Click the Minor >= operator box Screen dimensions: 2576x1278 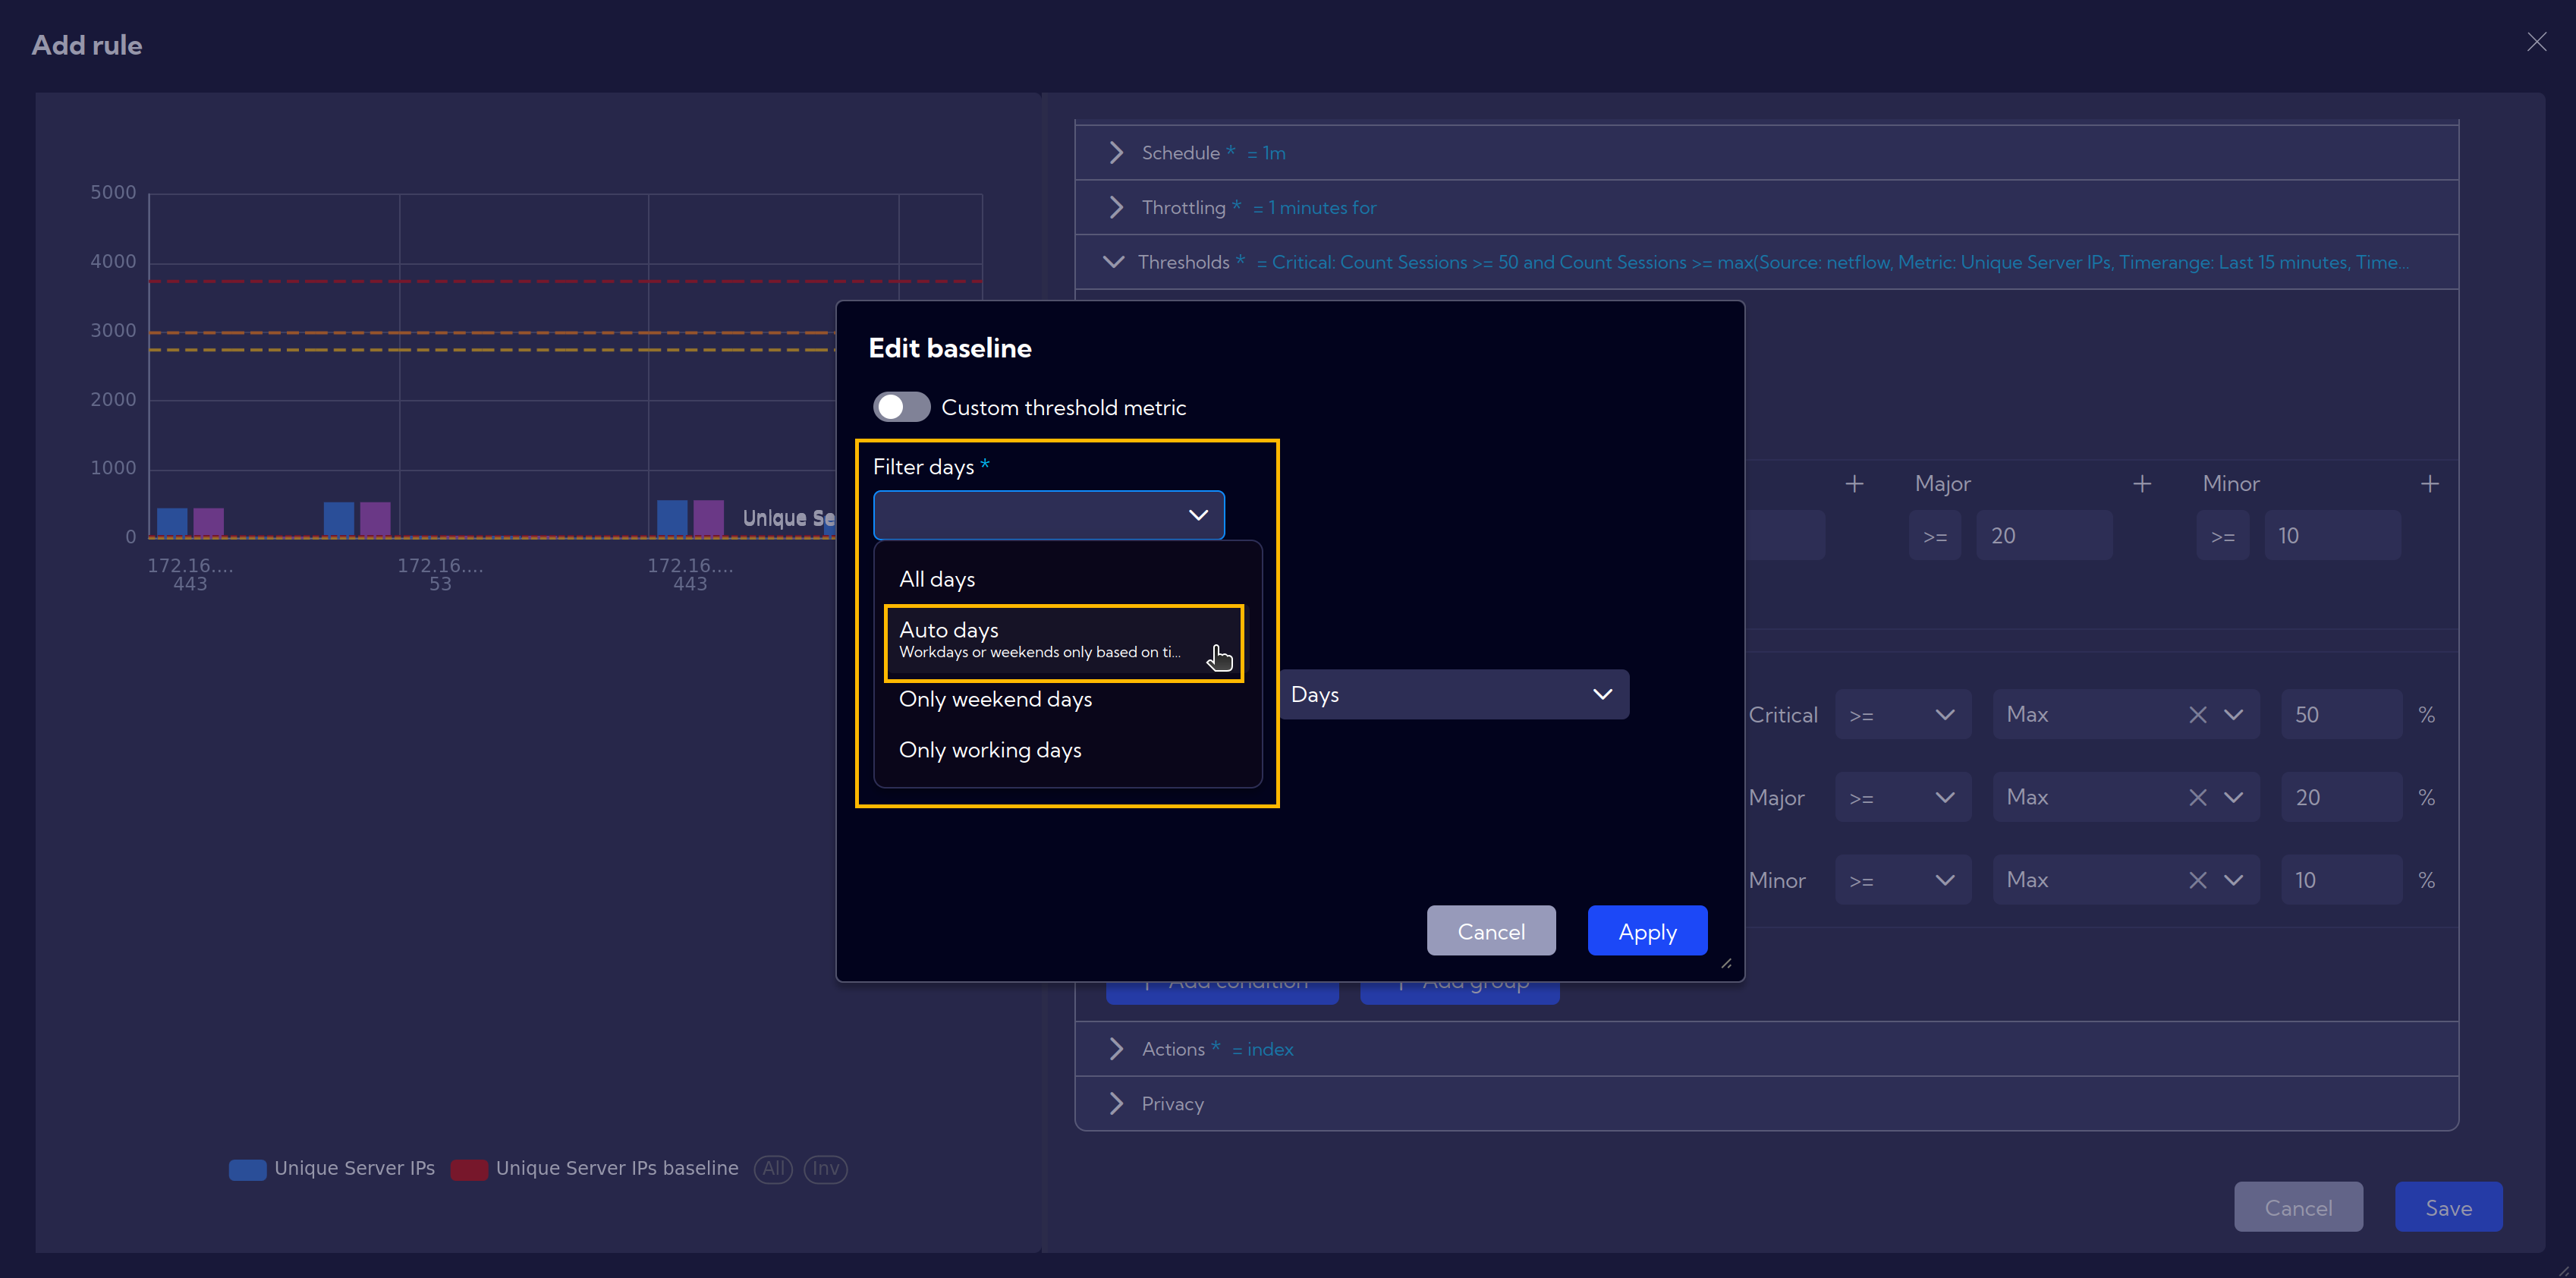2222,536
